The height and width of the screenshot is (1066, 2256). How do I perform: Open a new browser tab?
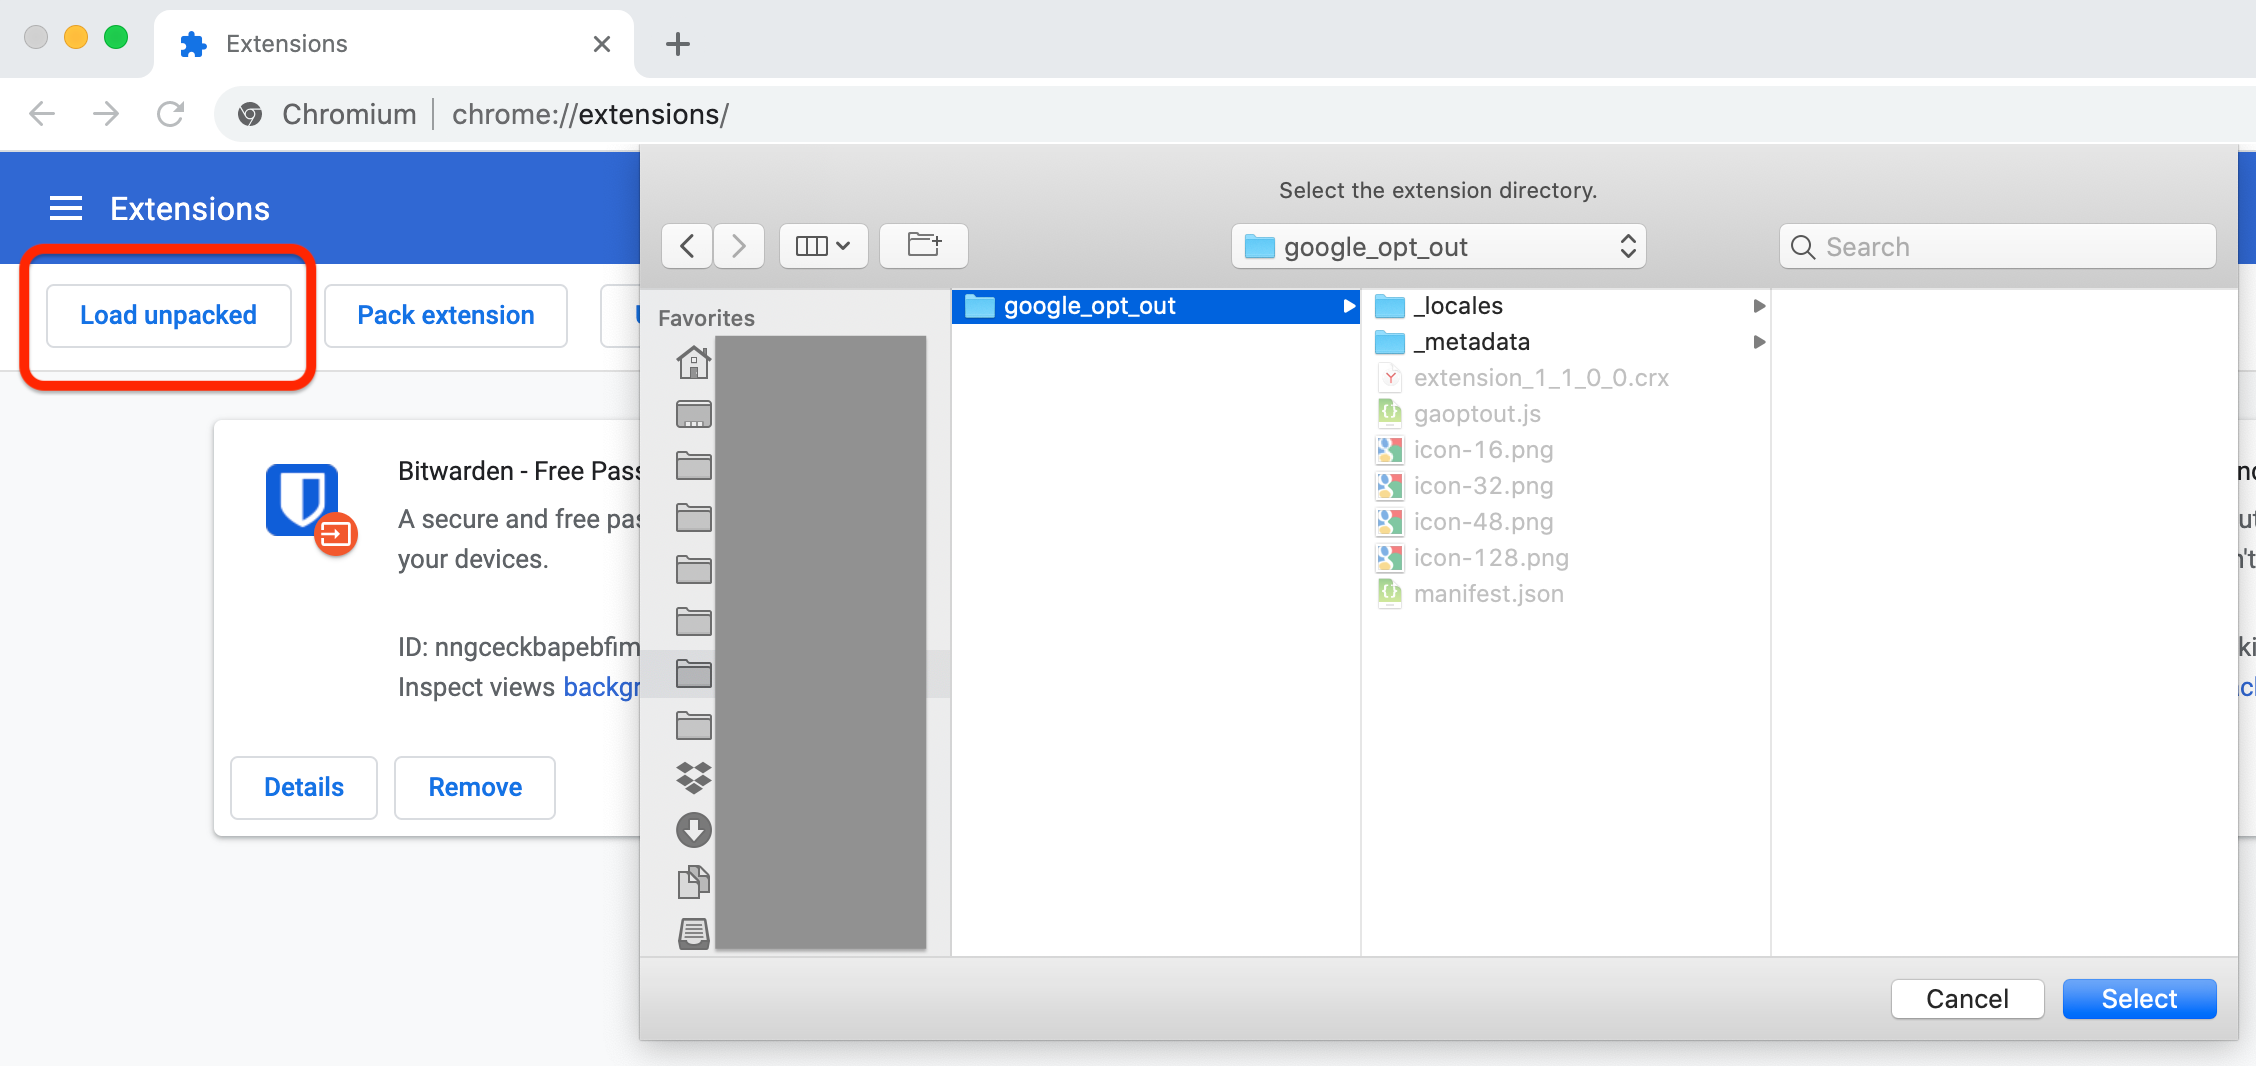click(678, 44)
